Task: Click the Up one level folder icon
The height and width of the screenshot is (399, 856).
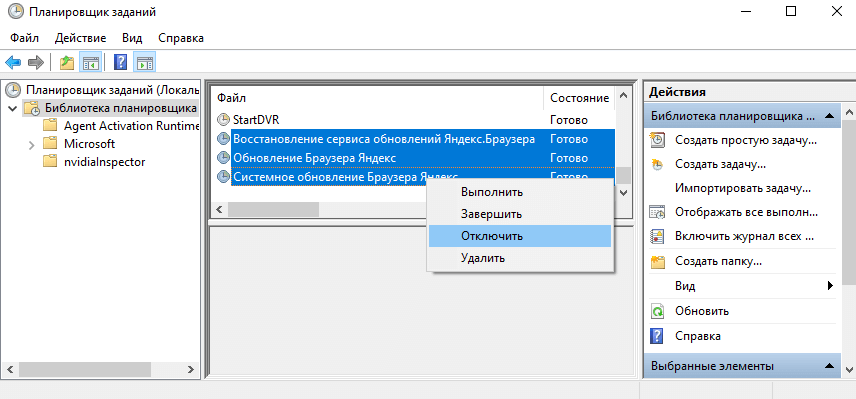Action: (x=67, y=62)
